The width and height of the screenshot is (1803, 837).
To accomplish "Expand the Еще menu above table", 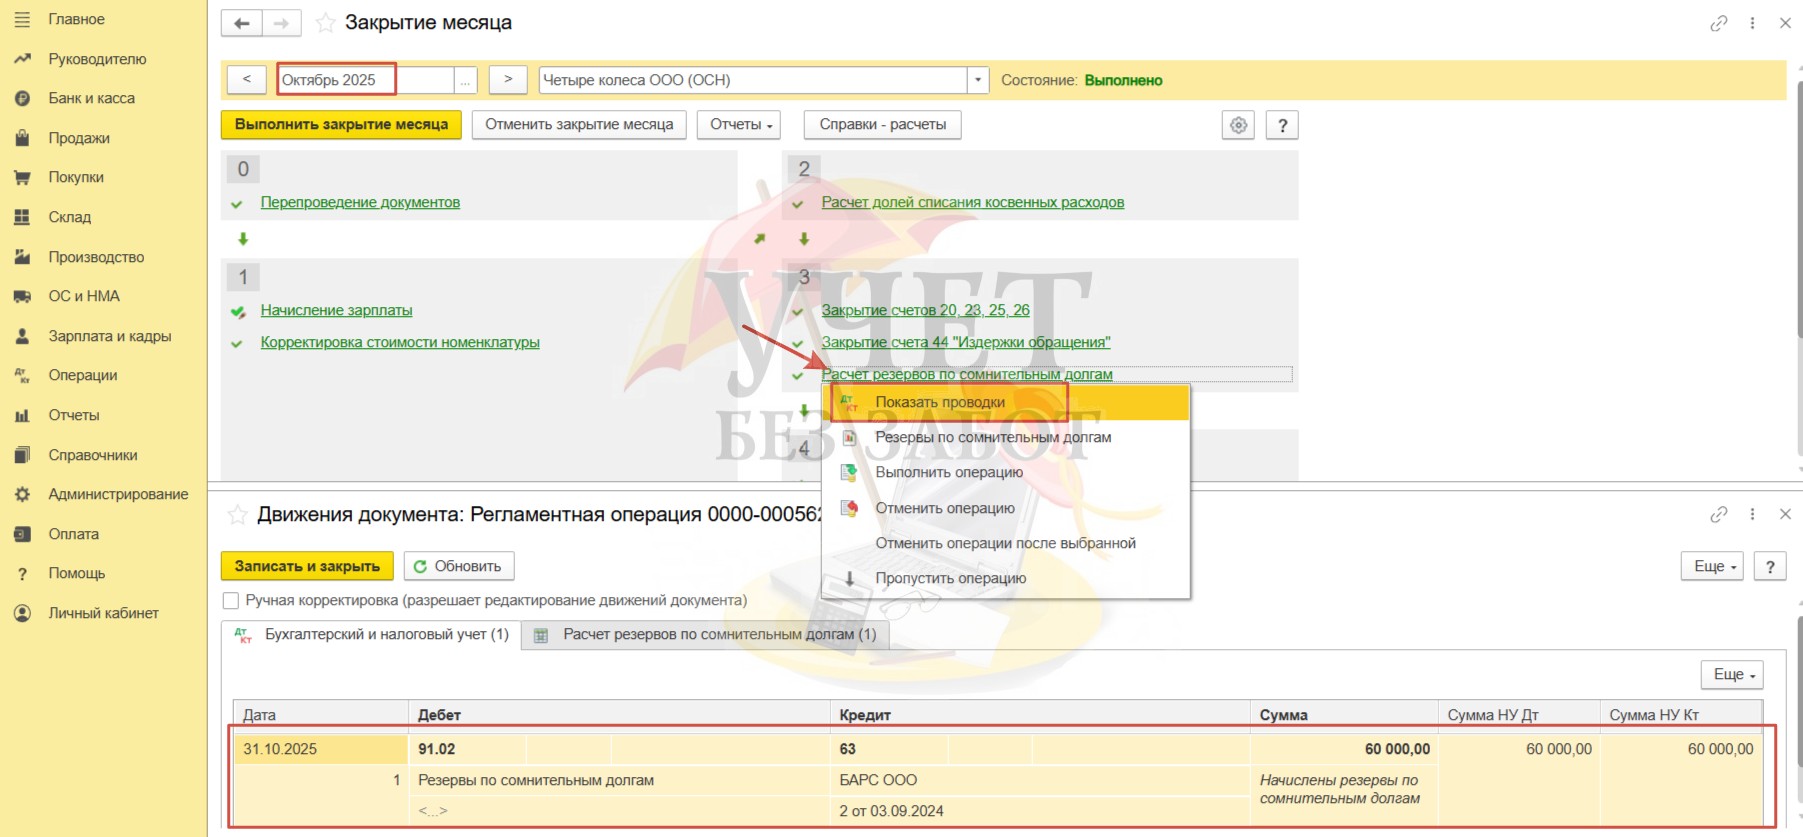I will point(1731,675).
